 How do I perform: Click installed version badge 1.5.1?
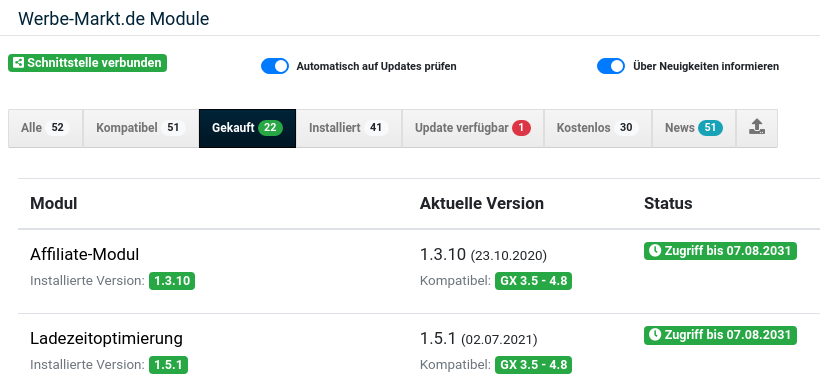pyautogui.click(x=168, y=365)
